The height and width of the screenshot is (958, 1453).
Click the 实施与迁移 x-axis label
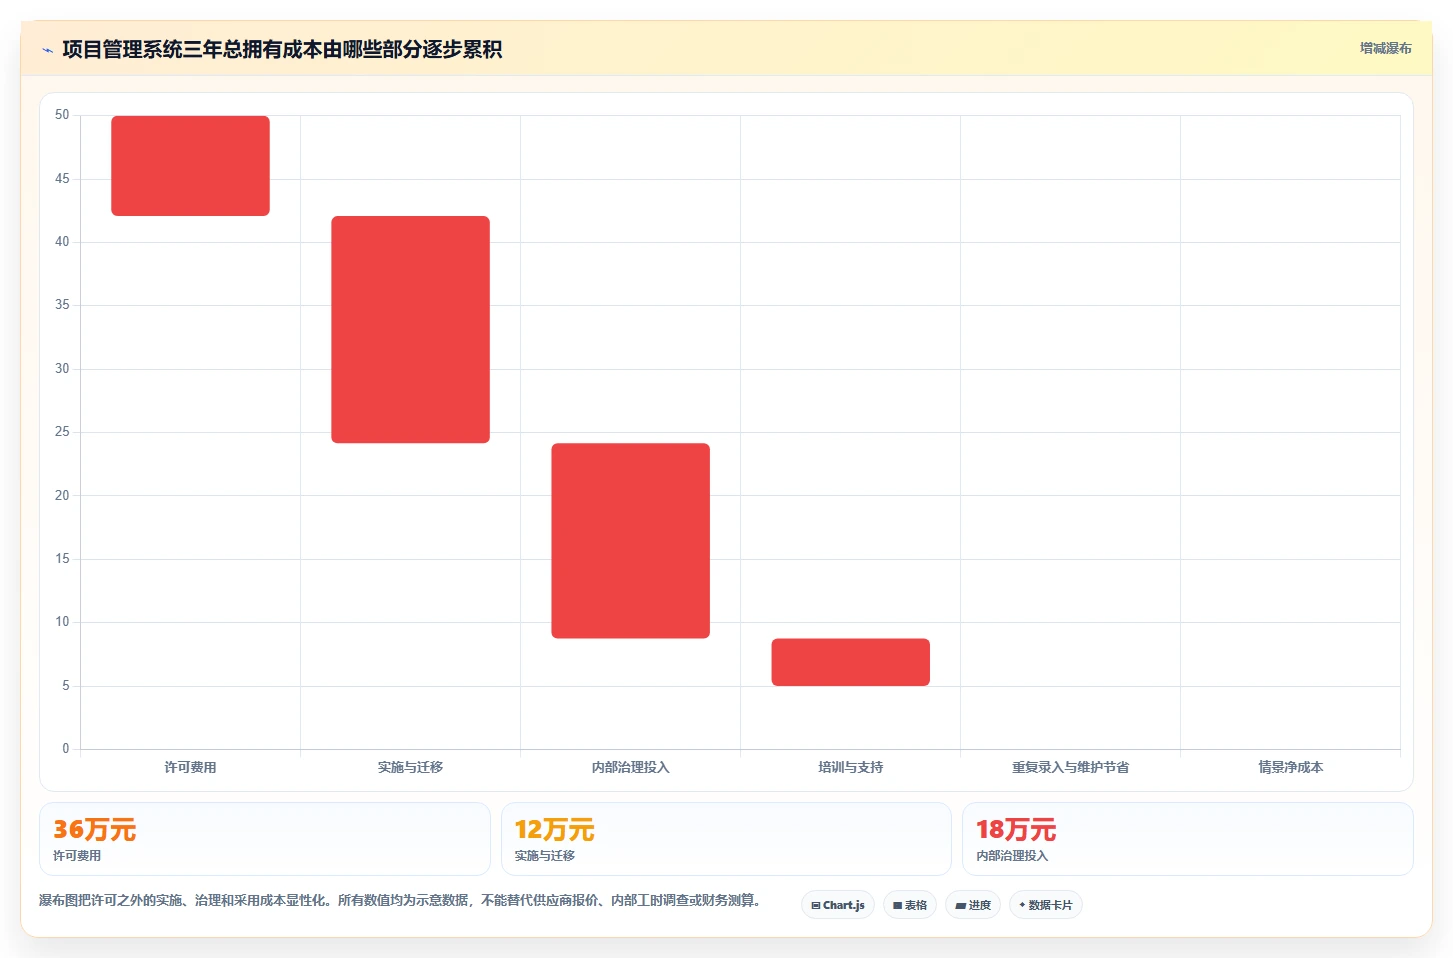pyautogui.click(x=411, y=767)
